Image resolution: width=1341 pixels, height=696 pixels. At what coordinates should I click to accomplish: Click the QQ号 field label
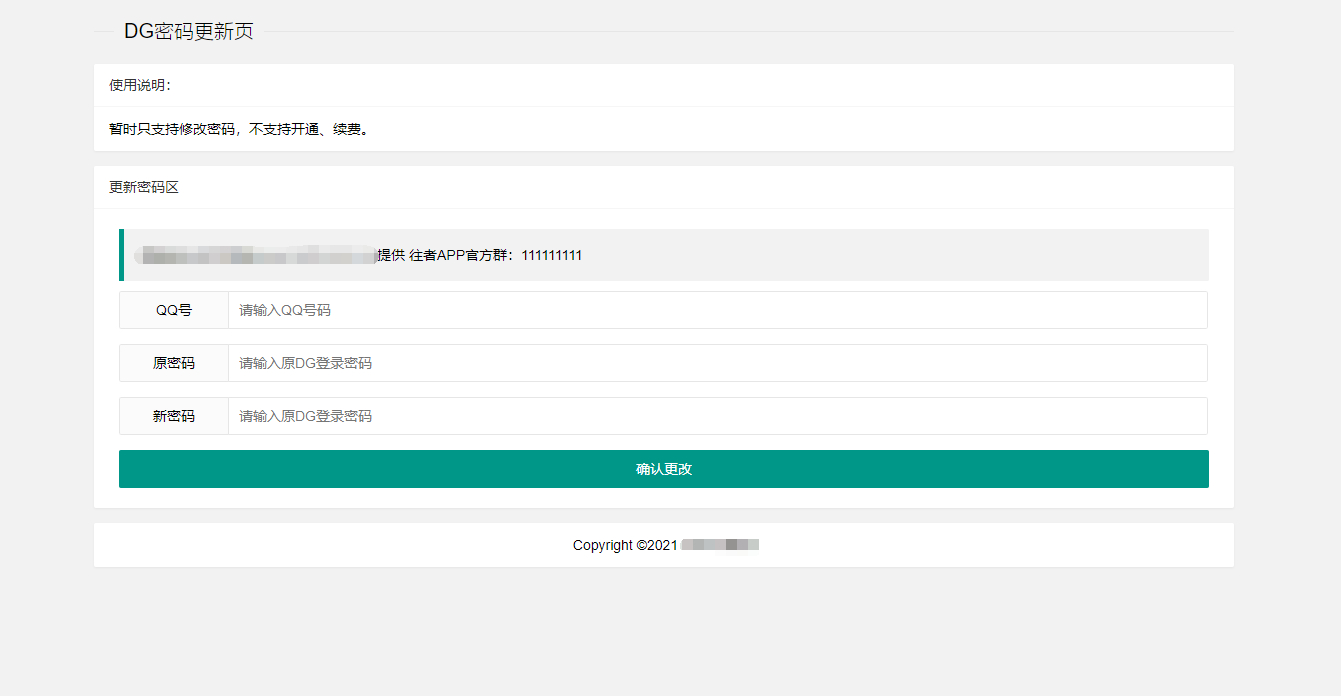pyautogui.click(x=173, y=310)
